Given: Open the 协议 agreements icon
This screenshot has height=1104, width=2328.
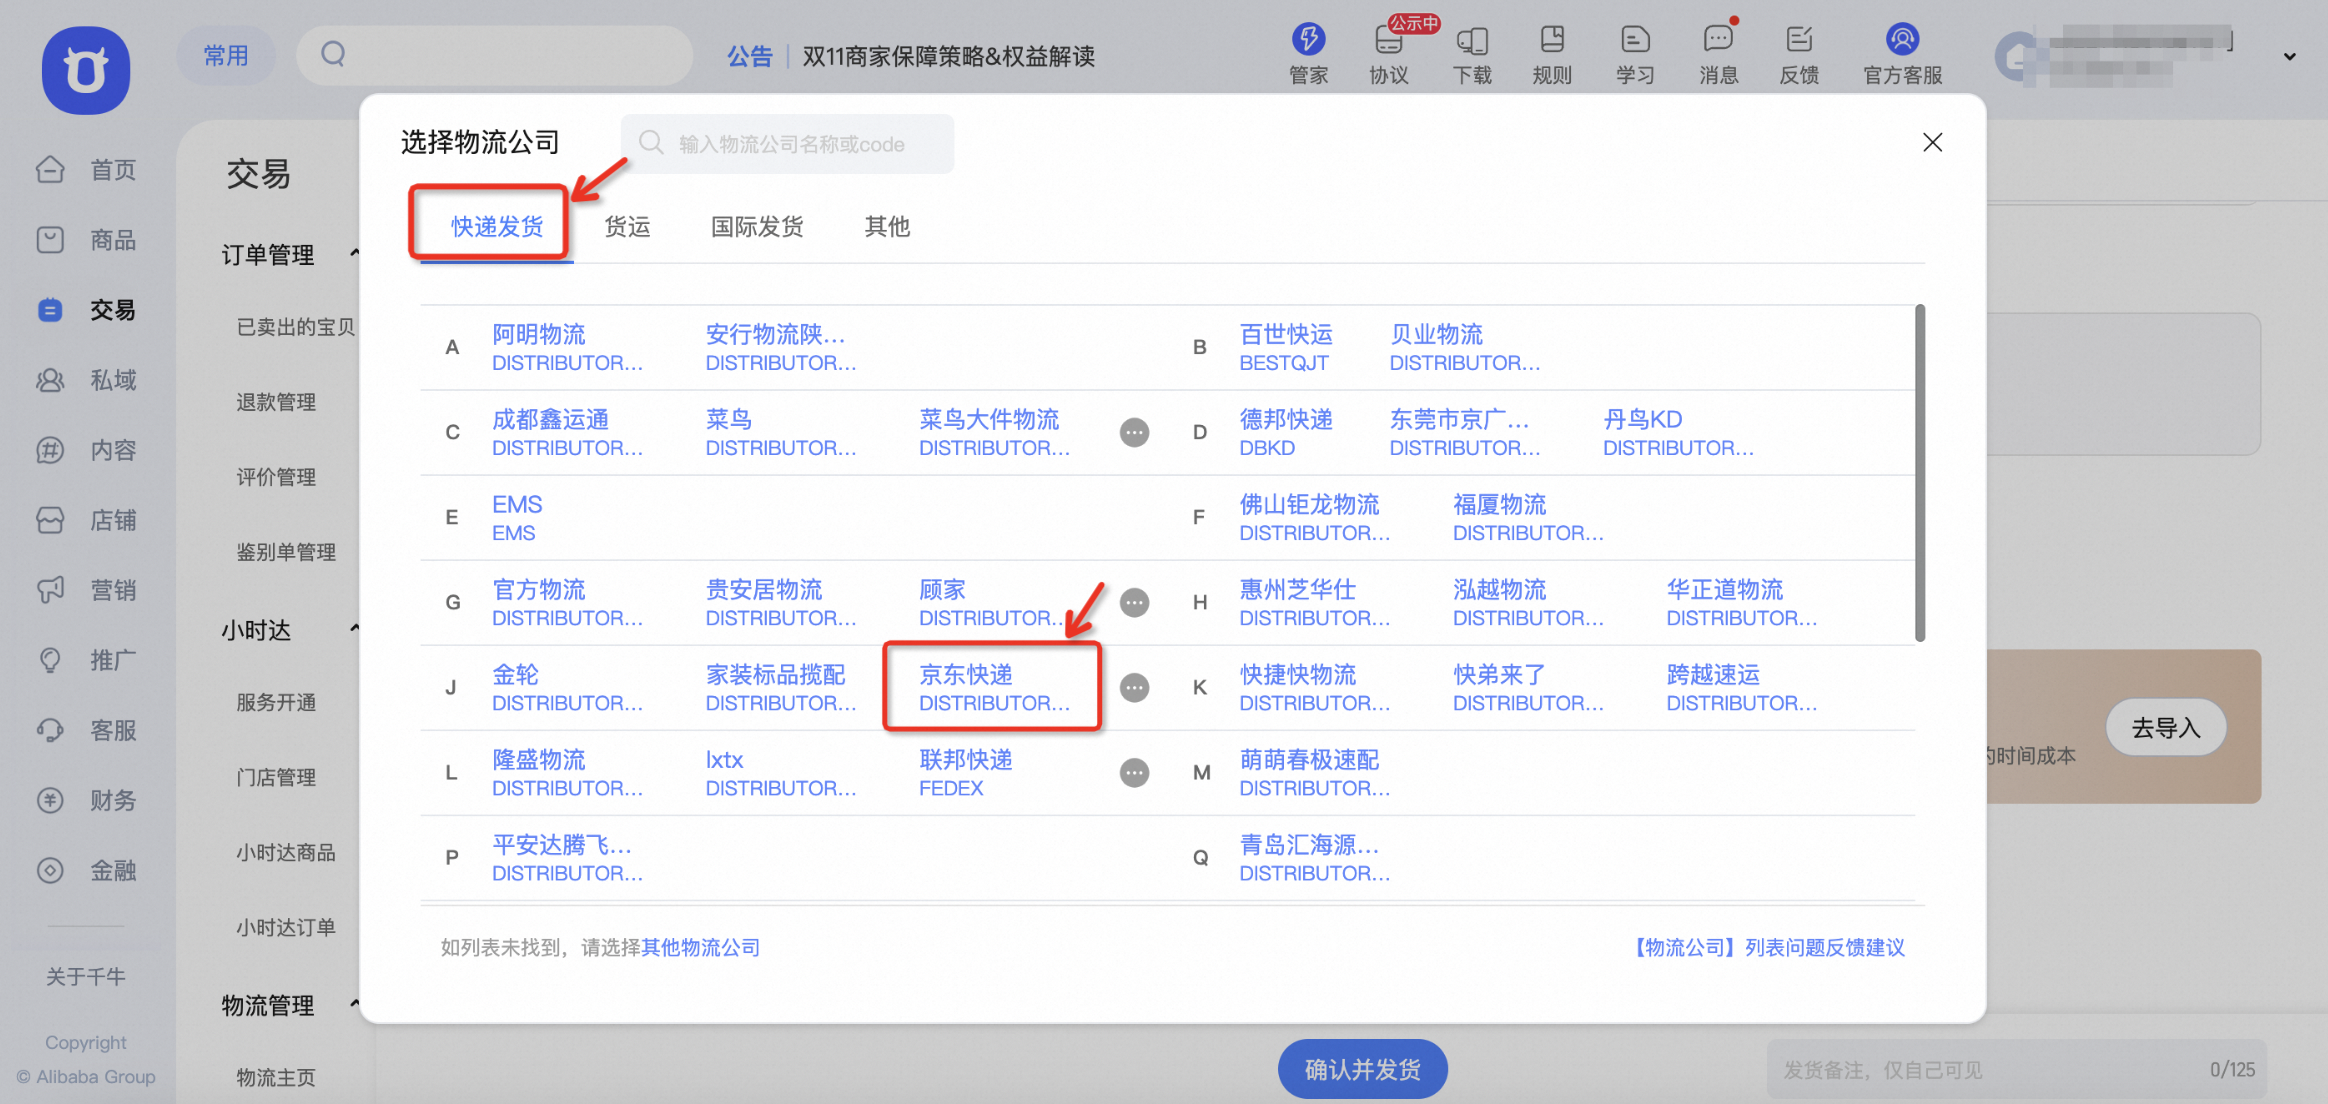Looking at the screenshot, I should [1389, 55].
